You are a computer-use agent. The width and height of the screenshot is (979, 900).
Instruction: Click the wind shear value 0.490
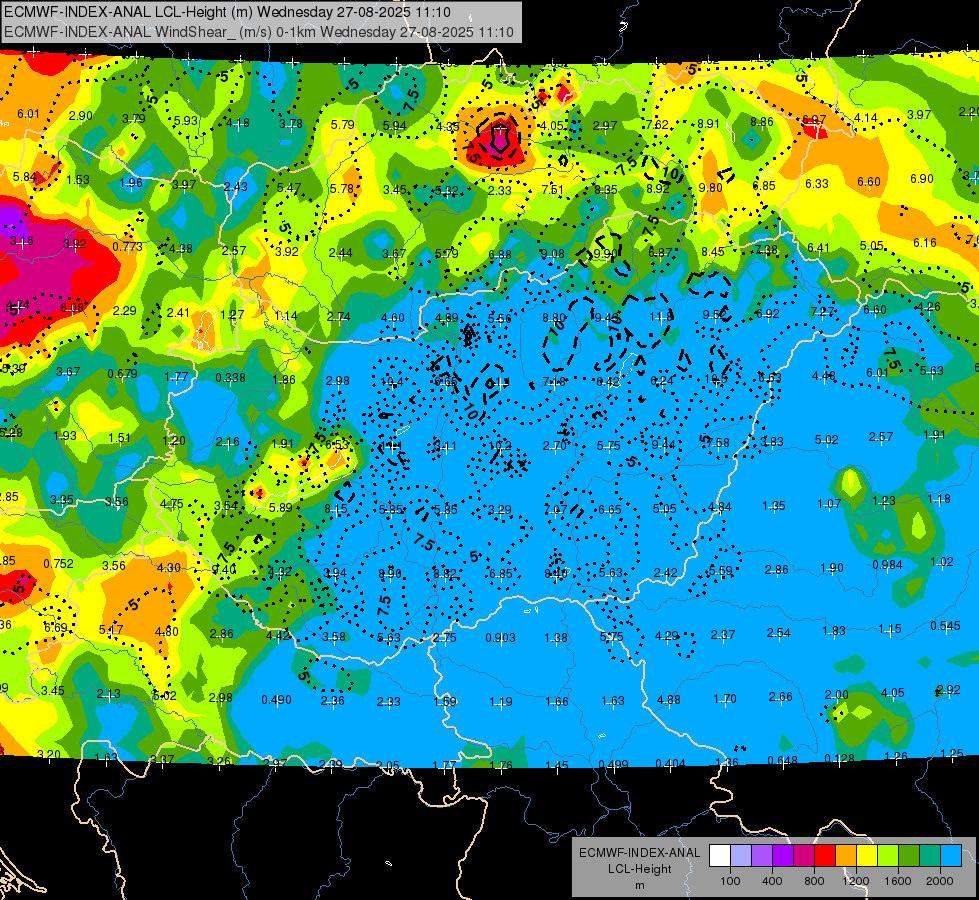[x=277, y=700]
